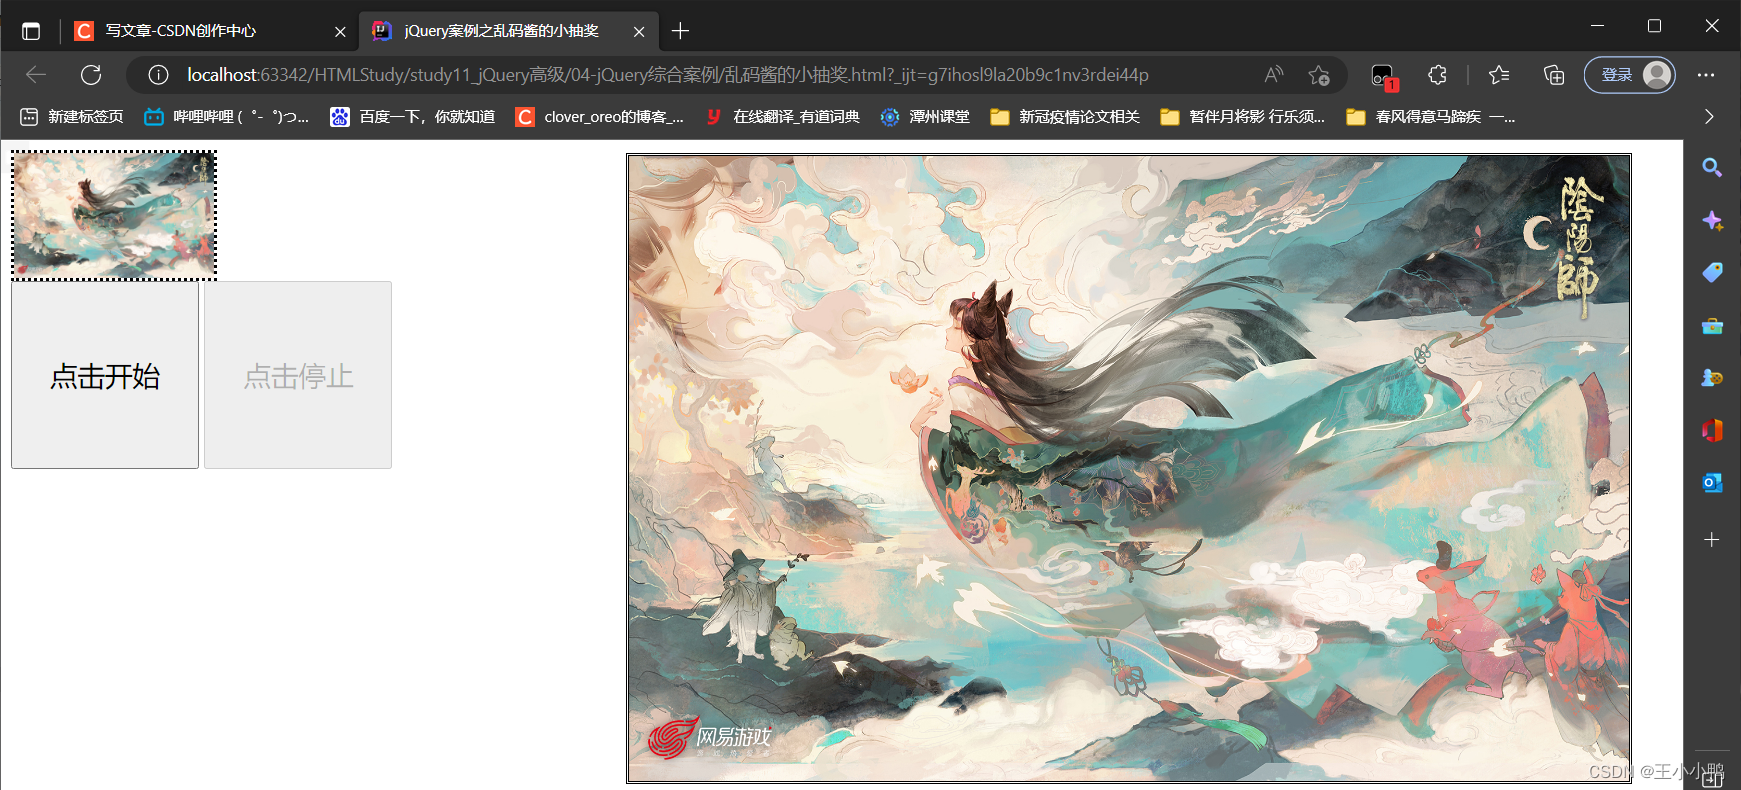Open the 百度一下，你就知道 bookmark
Viewport: 1741px width, 790px height.
pyautogui.click(x=413, y=117)
